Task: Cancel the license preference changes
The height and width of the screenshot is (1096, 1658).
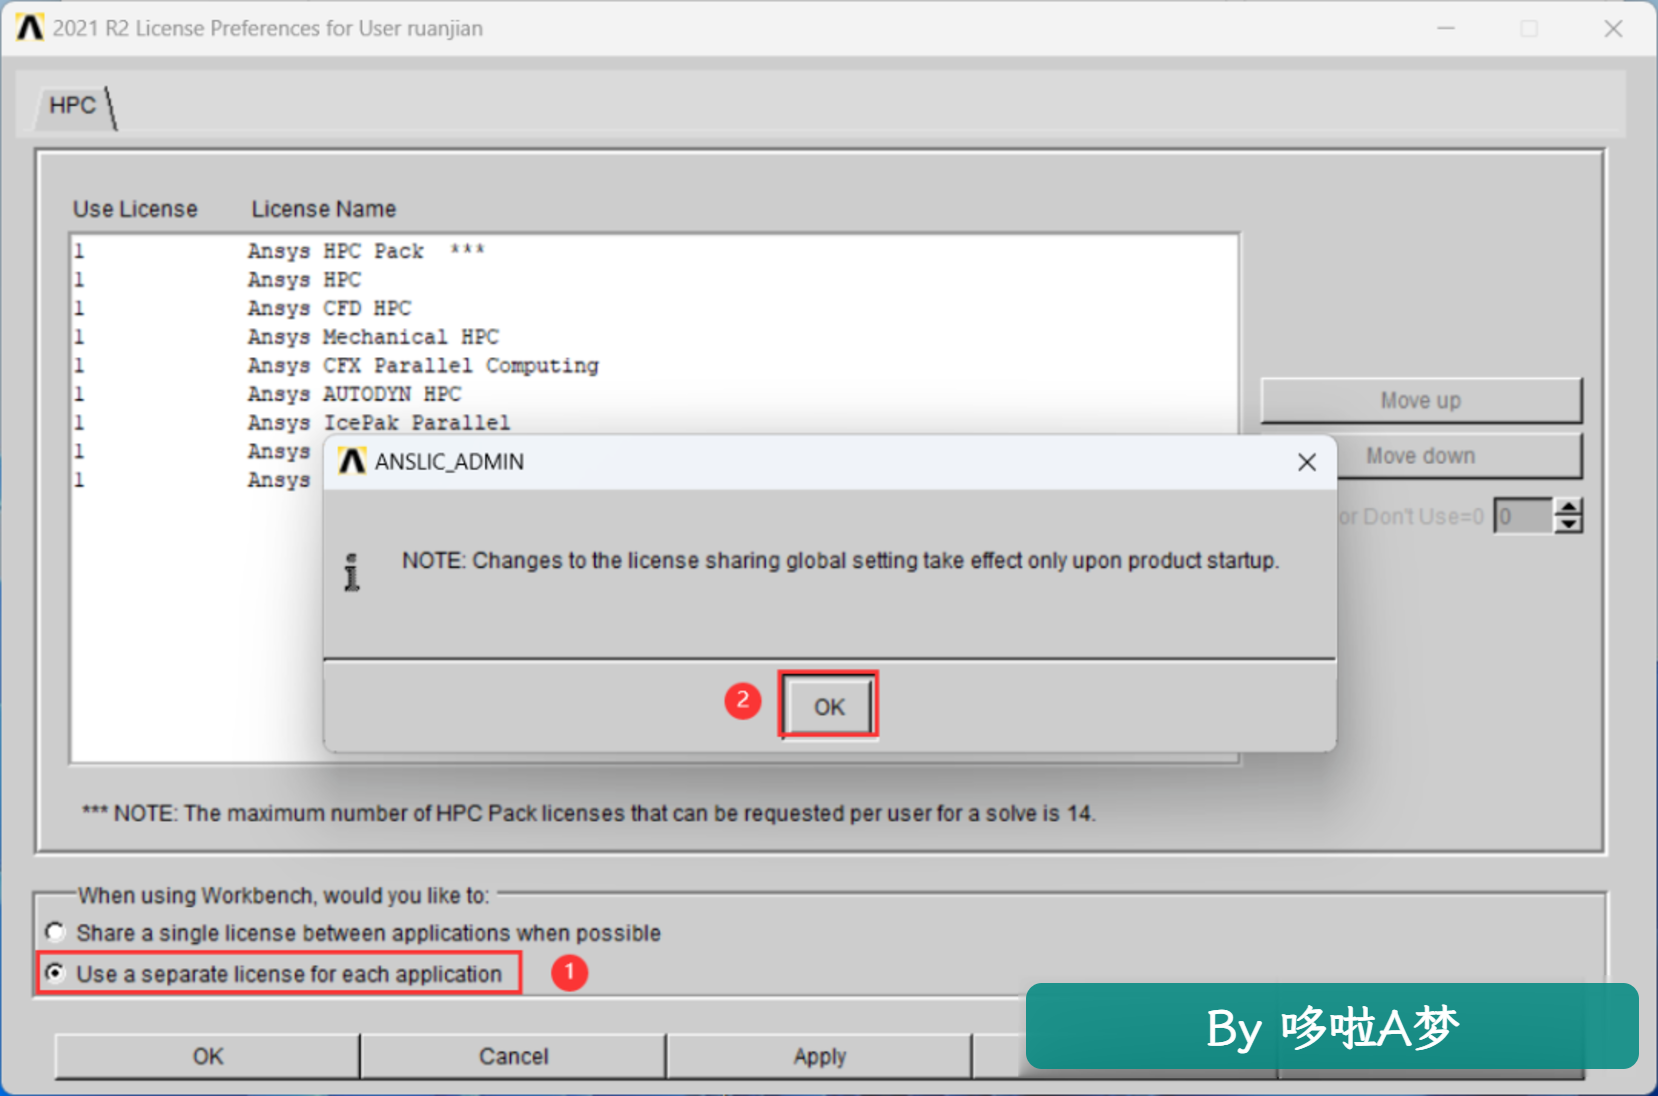Action: (x=514, y=1056)
